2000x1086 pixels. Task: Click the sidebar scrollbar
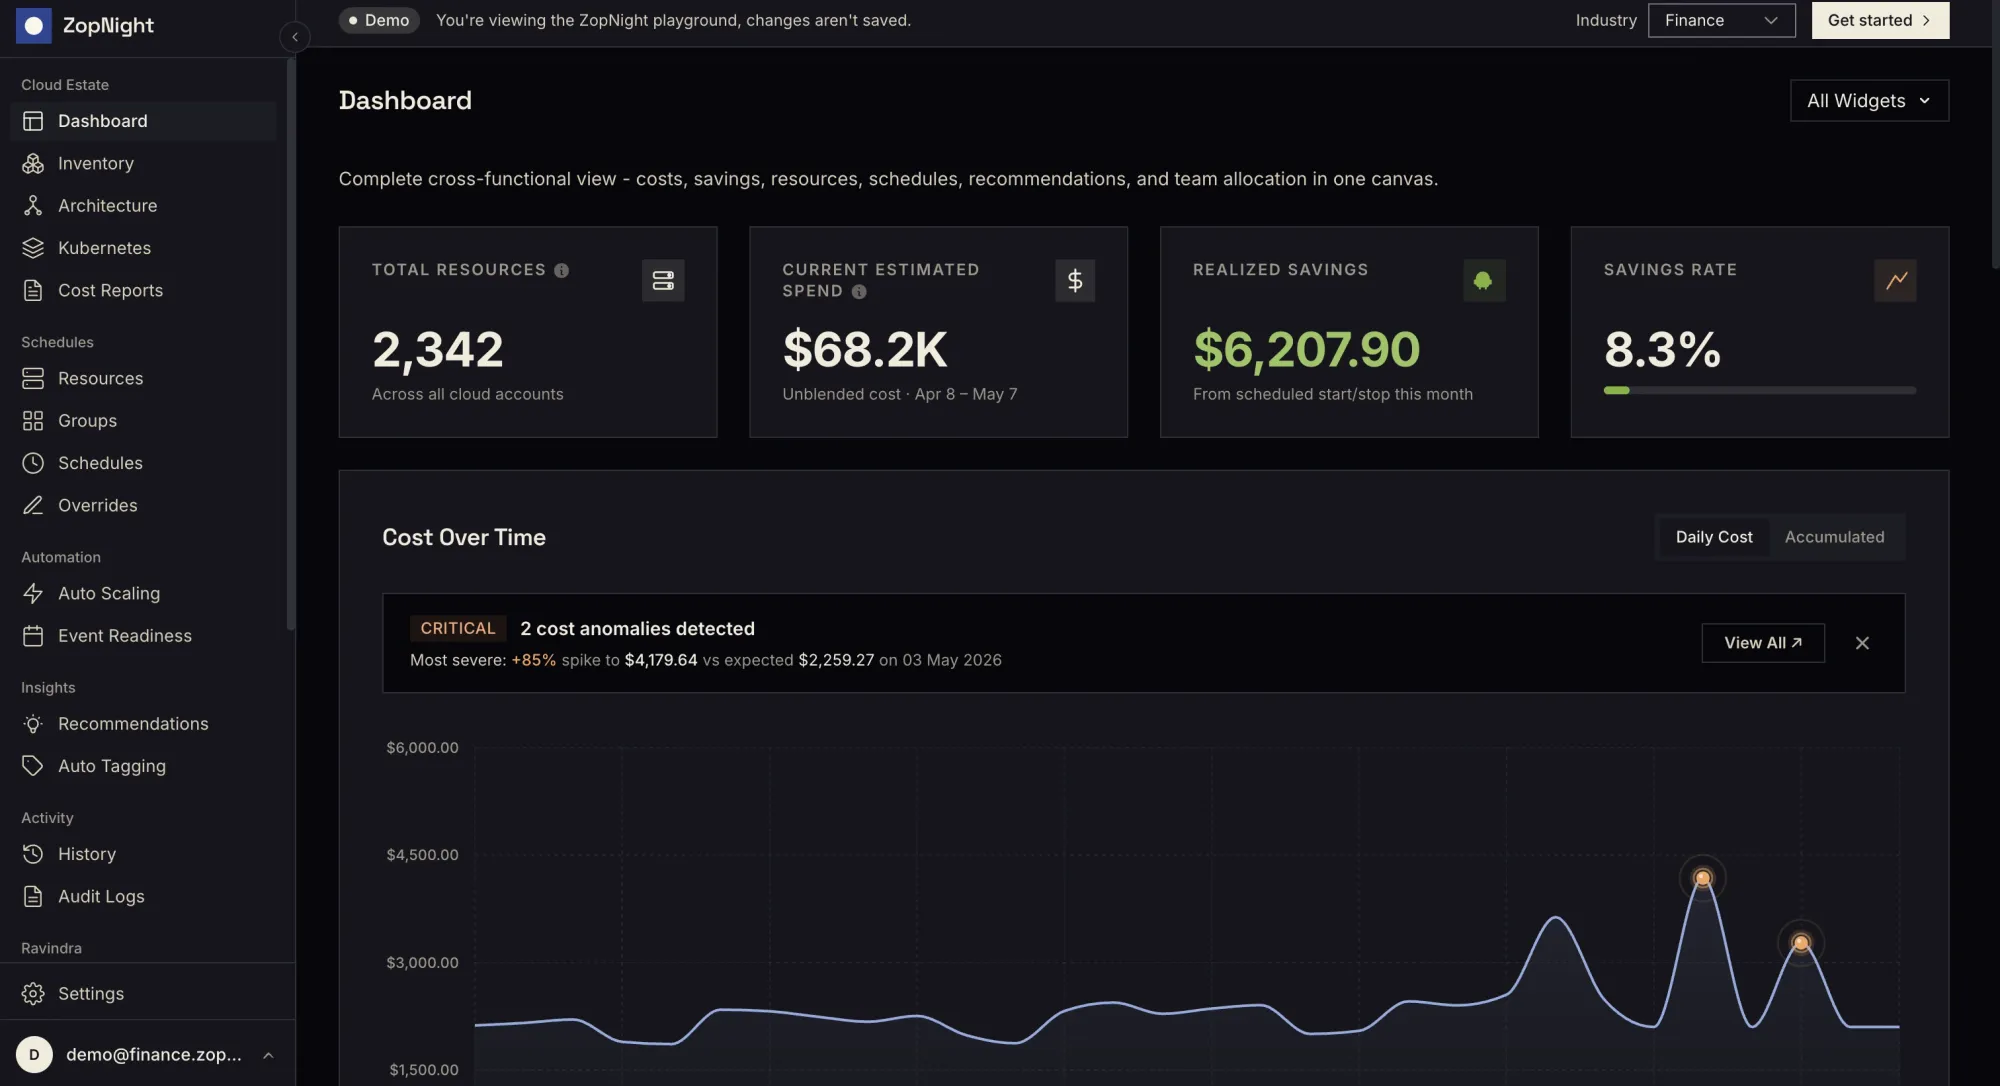pyautogui.click(x=291, y=344)
